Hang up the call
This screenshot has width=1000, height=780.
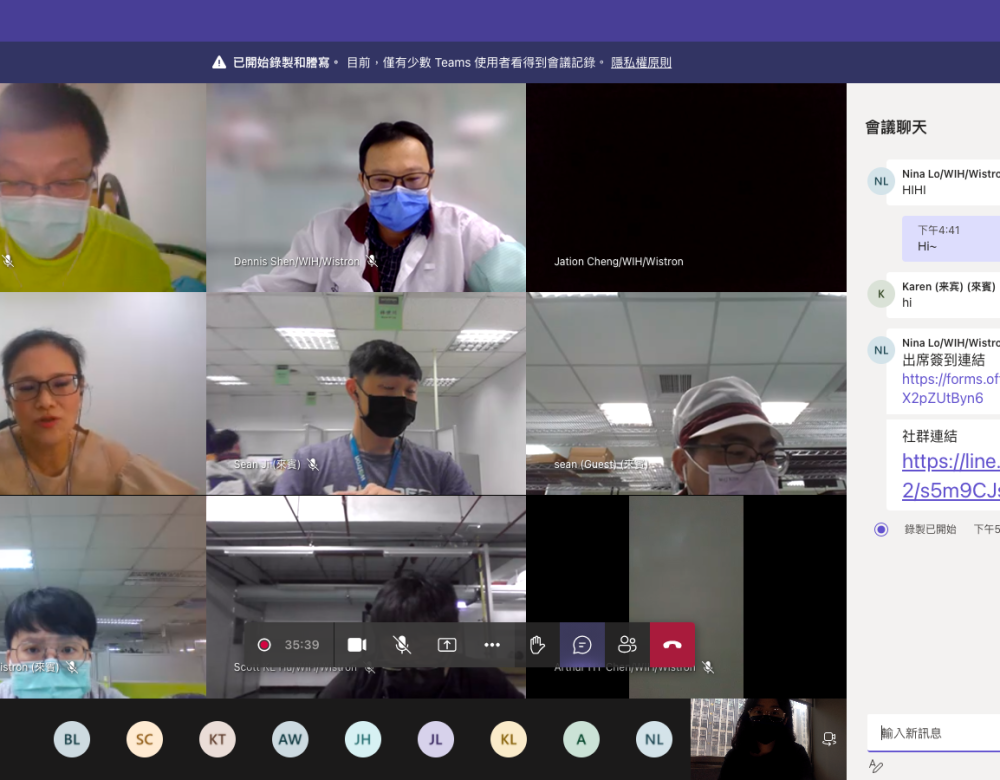pos(672,645)
